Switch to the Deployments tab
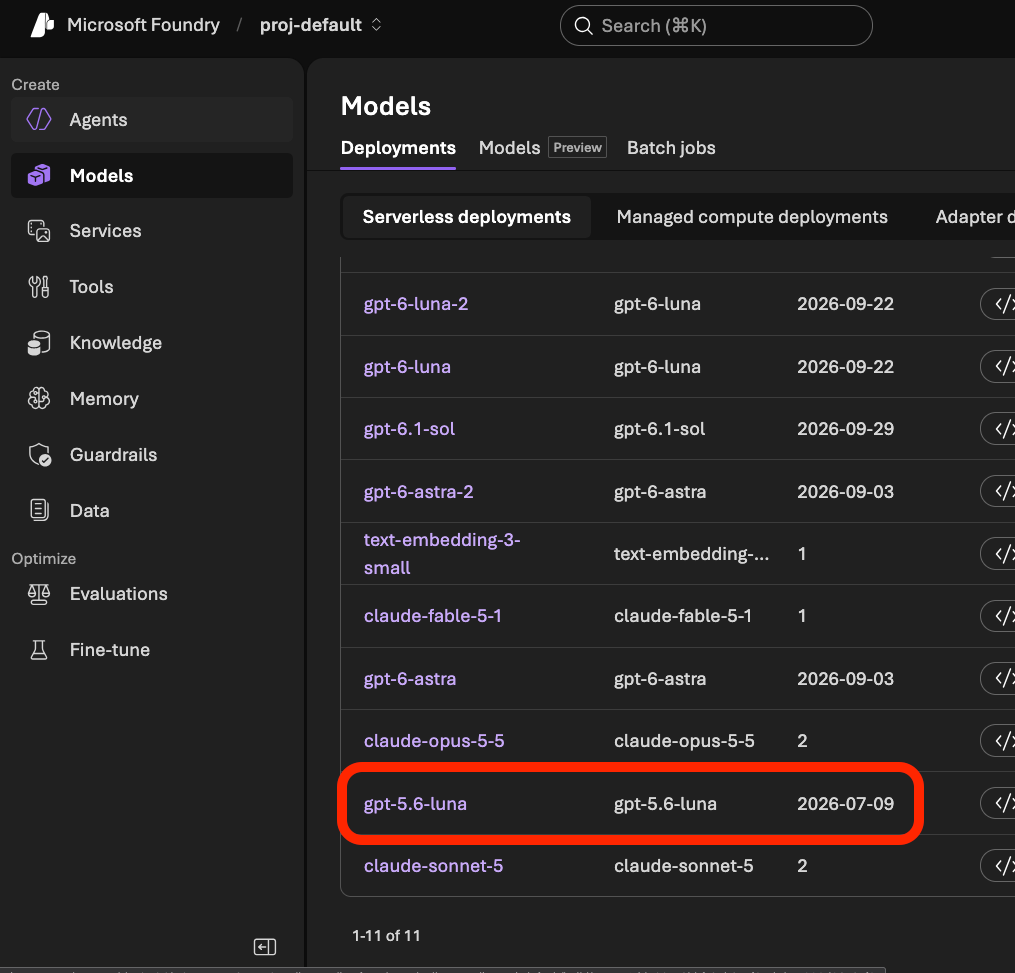1015x973 pixels. pyautogui.click(x=398, y=148)
